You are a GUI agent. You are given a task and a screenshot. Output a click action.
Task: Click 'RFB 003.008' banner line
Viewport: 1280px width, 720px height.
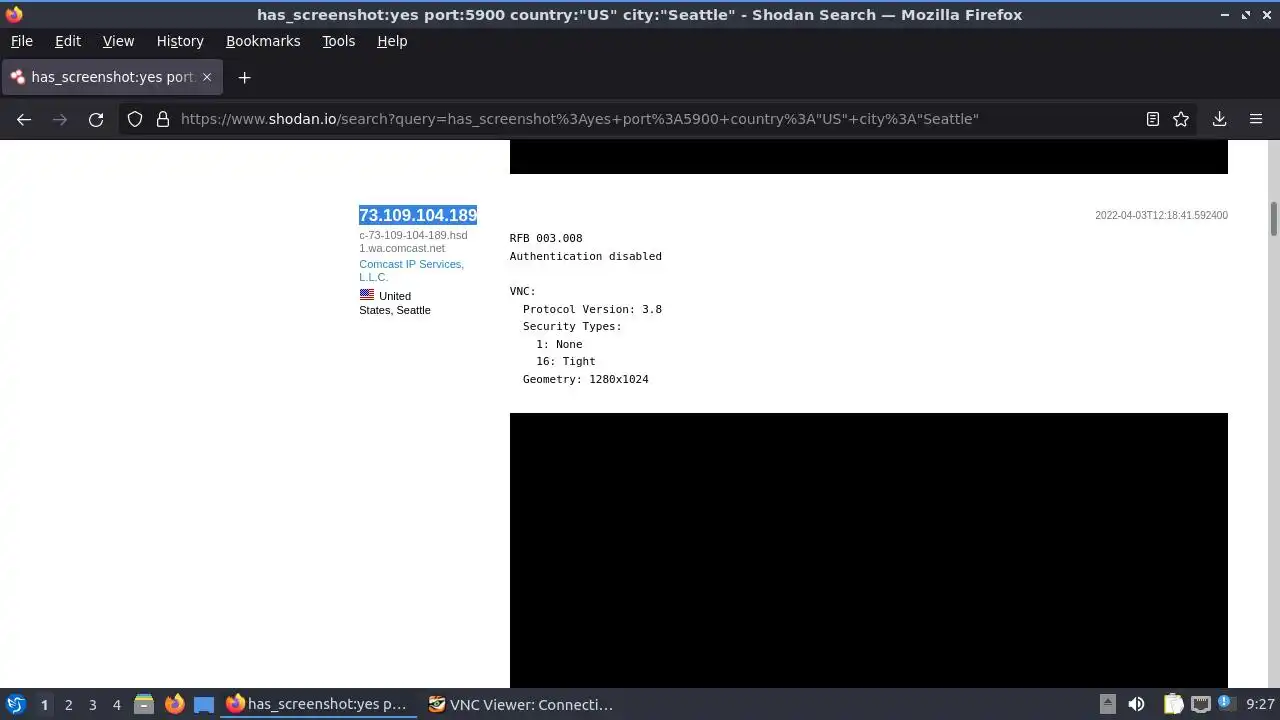click(x=545, y=238)
